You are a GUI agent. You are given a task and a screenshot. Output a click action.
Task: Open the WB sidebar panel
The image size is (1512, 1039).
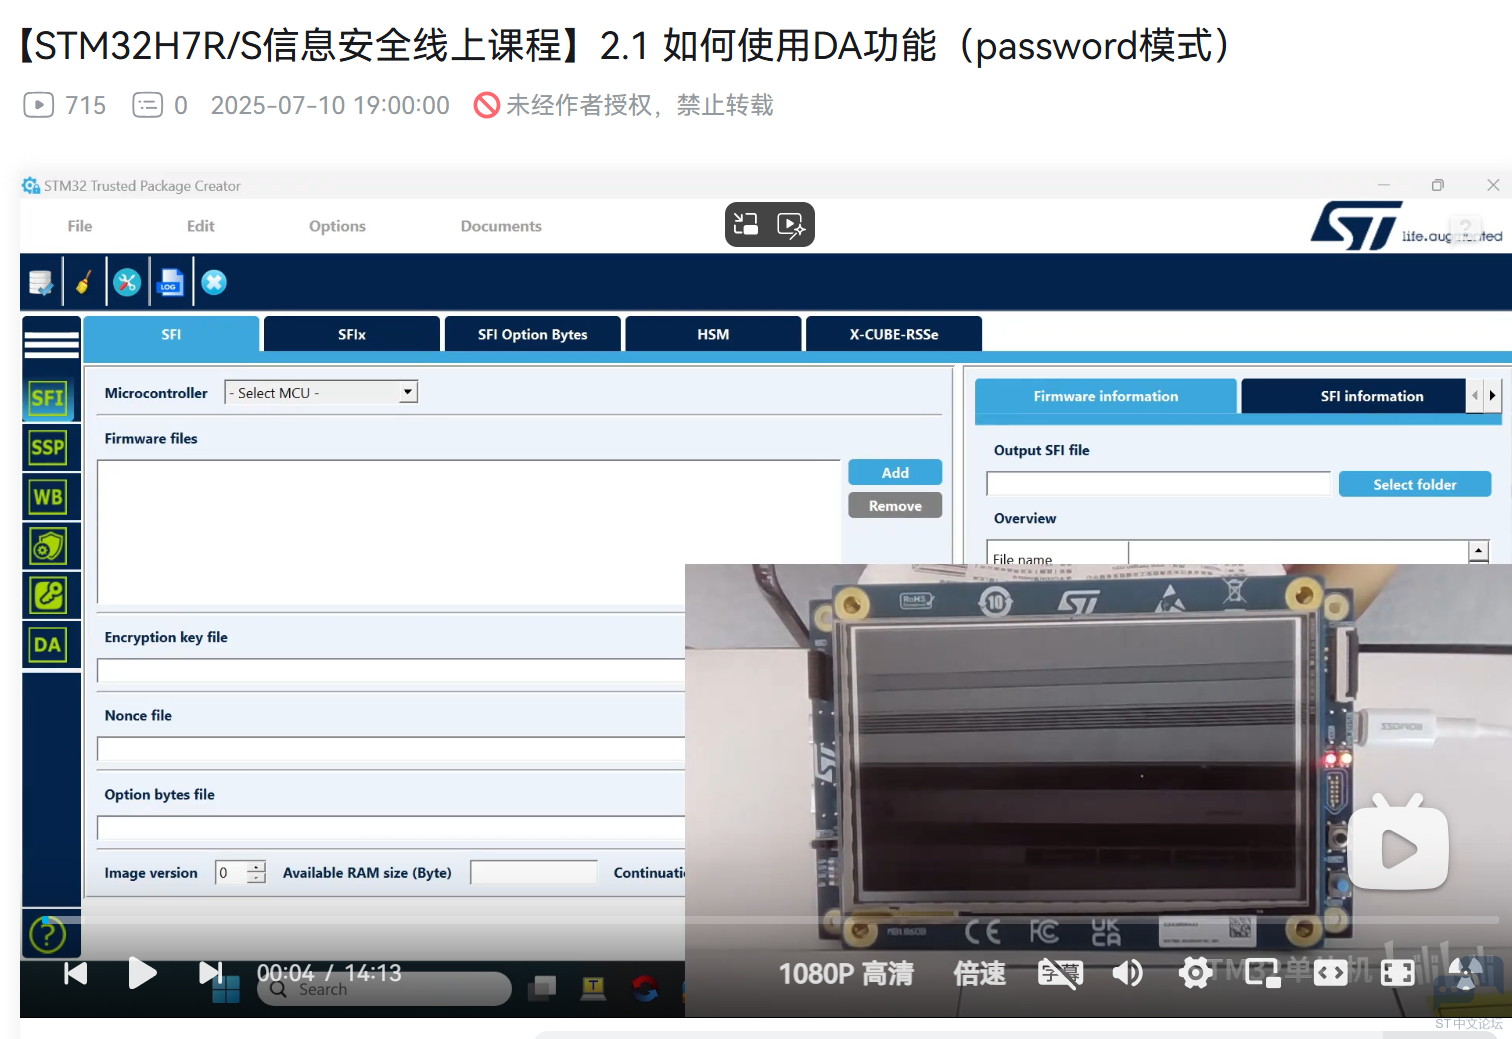(x=48, y=497)
